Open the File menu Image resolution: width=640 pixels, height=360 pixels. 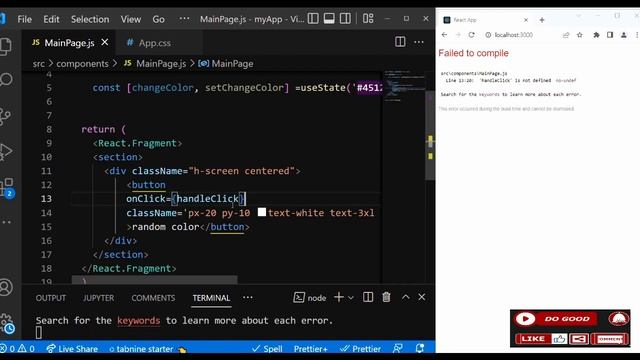[x=24, y=19]
